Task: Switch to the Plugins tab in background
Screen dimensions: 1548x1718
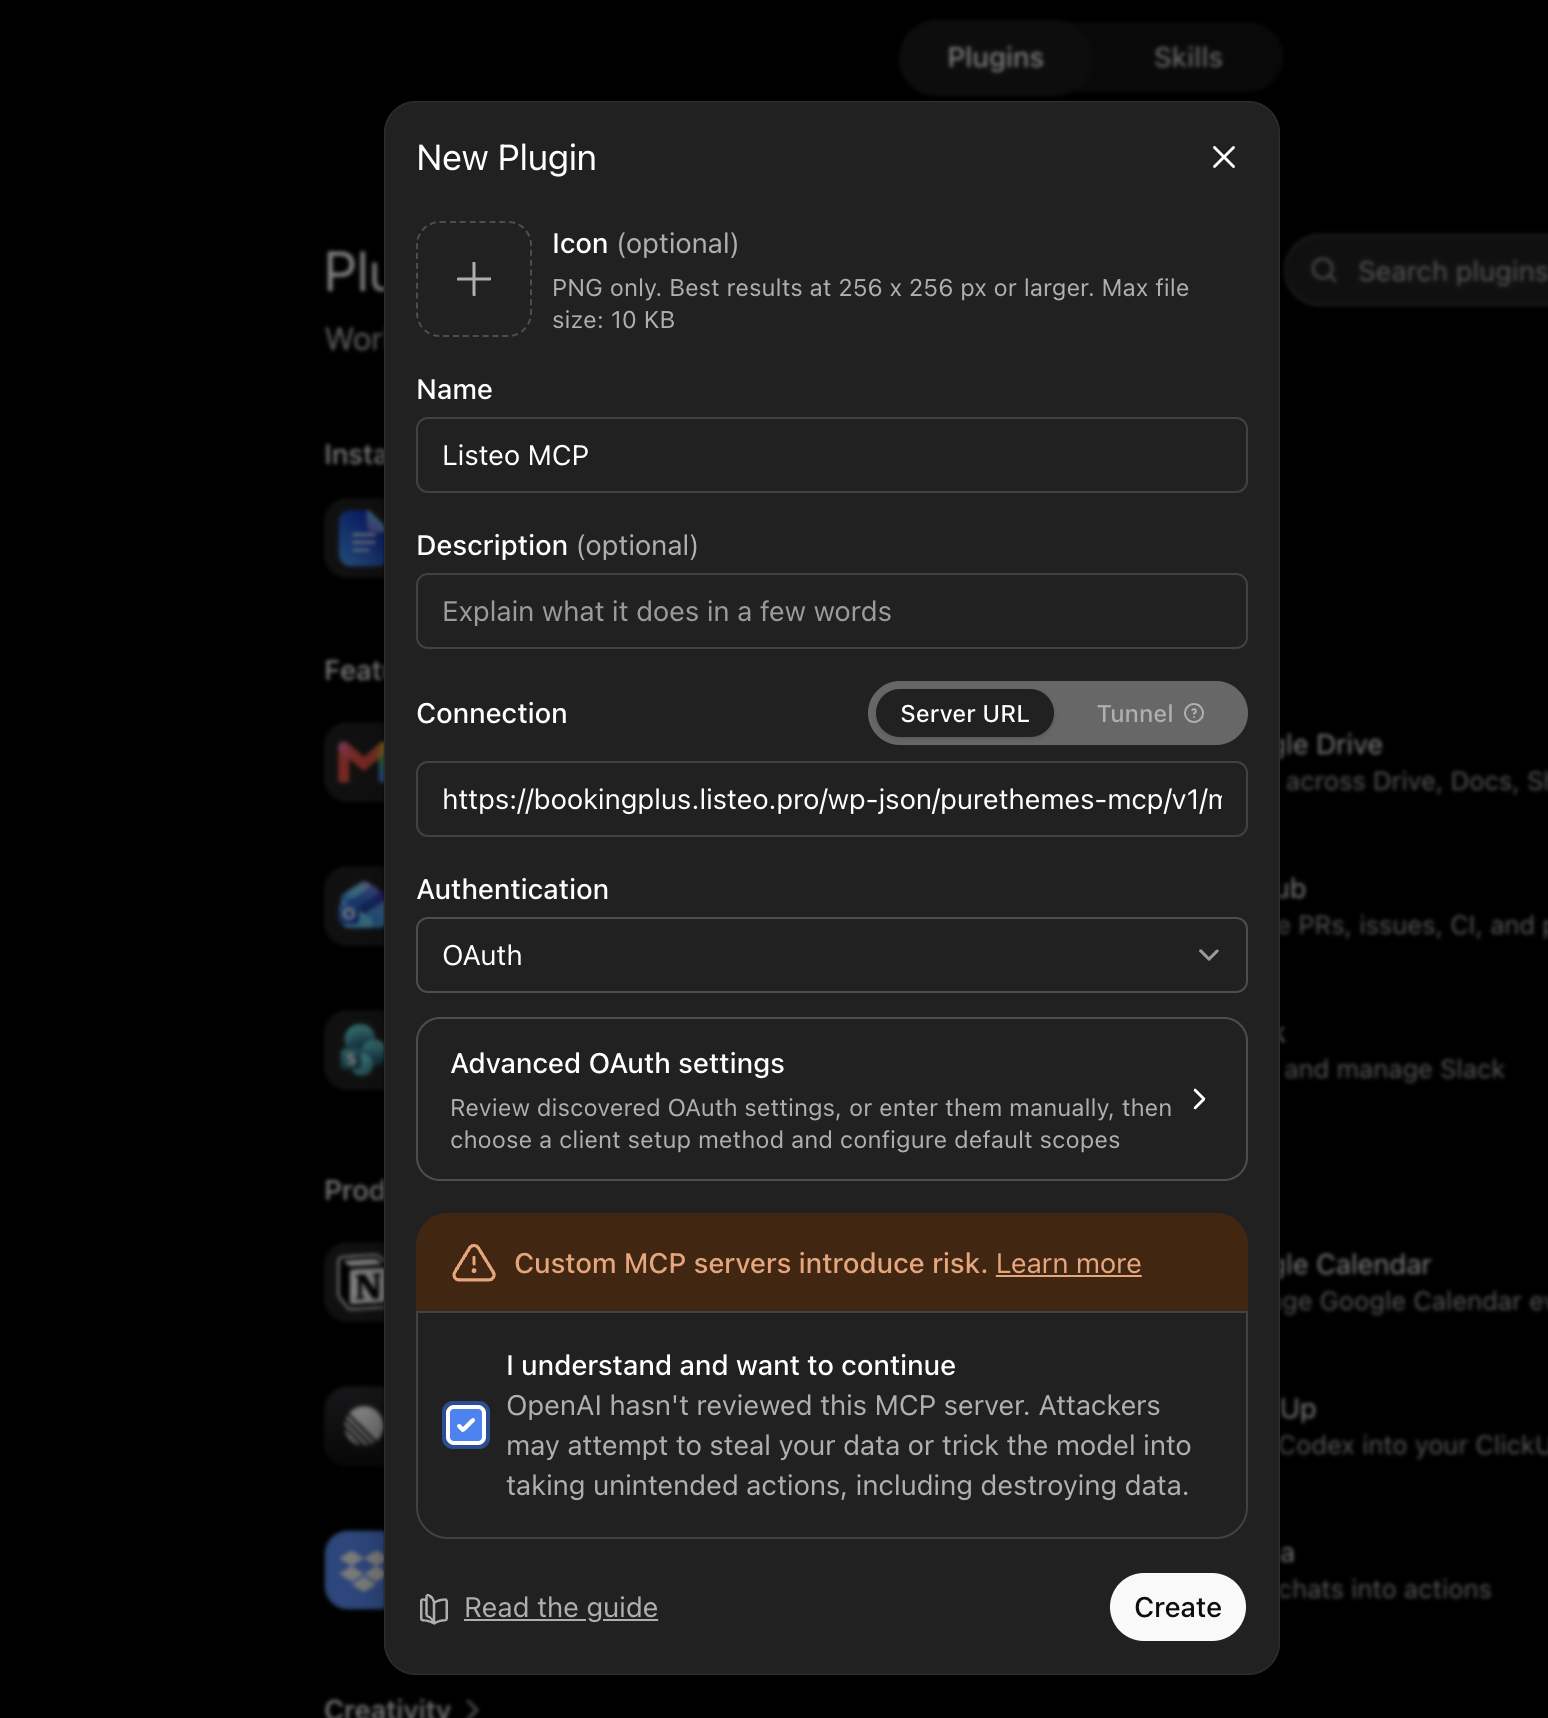Action: (995, 58)
